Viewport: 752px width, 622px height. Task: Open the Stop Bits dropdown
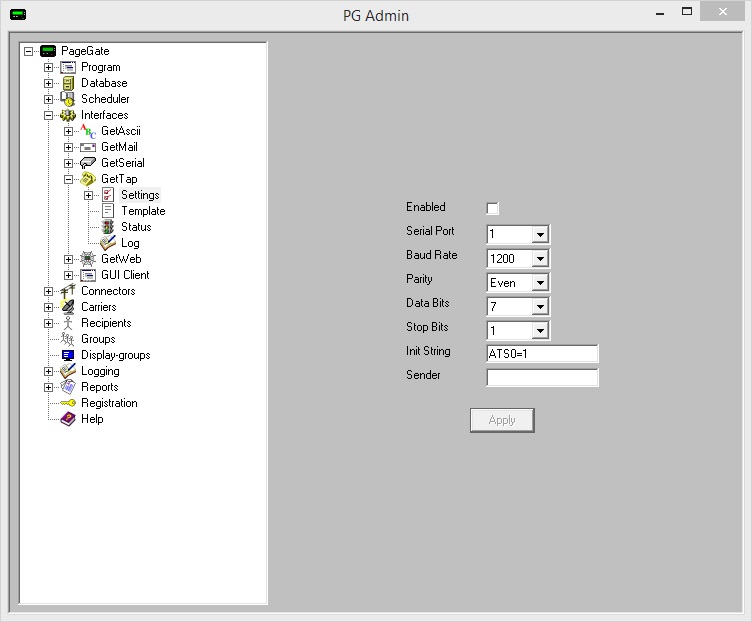point(540,330)
